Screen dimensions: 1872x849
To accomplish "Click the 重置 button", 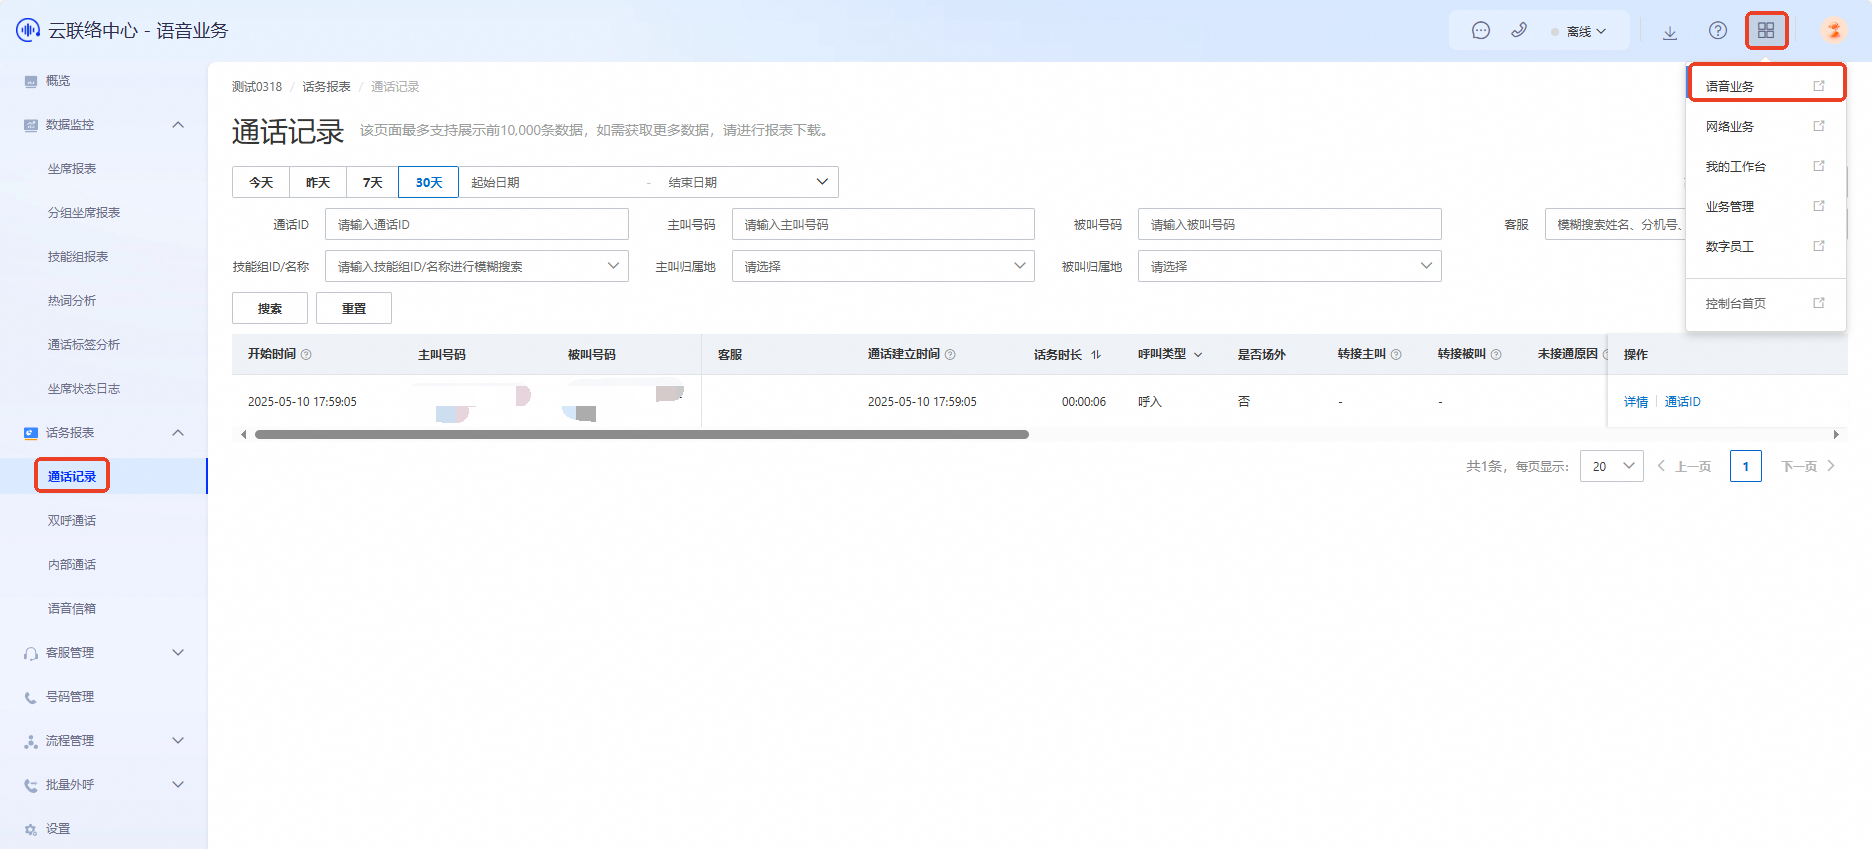I will (354, 308).
